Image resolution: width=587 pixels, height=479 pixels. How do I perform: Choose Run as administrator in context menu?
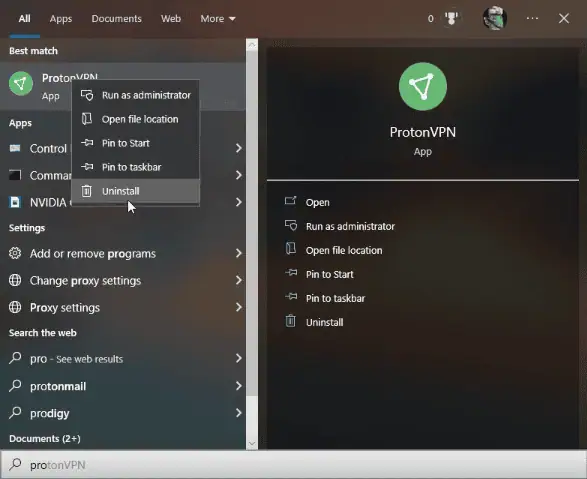(136, 95)
